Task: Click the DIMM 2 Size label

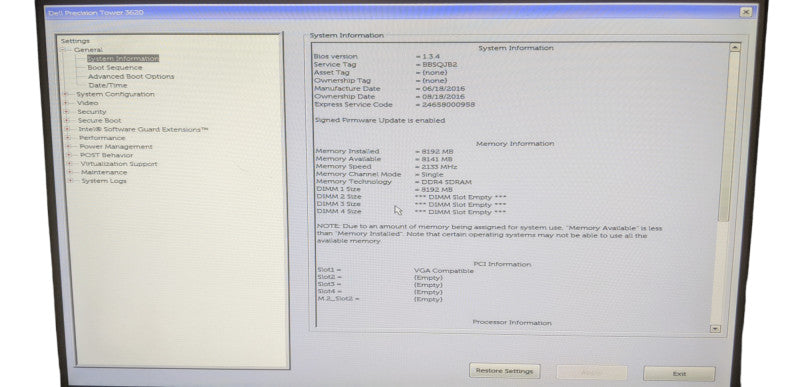Action: click(x=339, y=197)
